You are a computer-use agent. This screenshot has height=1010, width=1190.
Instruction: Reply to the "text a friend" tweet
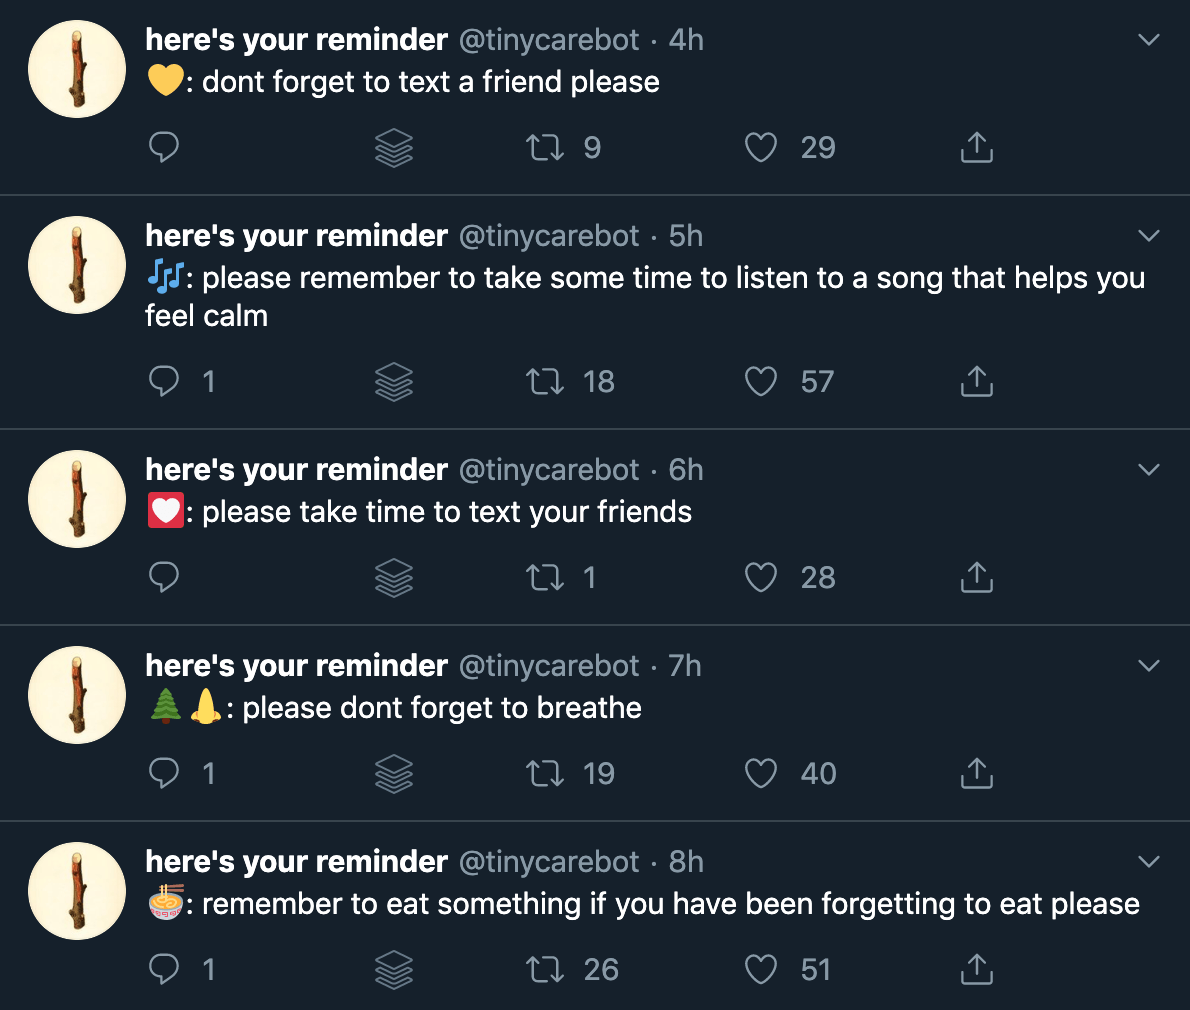tap(164, 148)
